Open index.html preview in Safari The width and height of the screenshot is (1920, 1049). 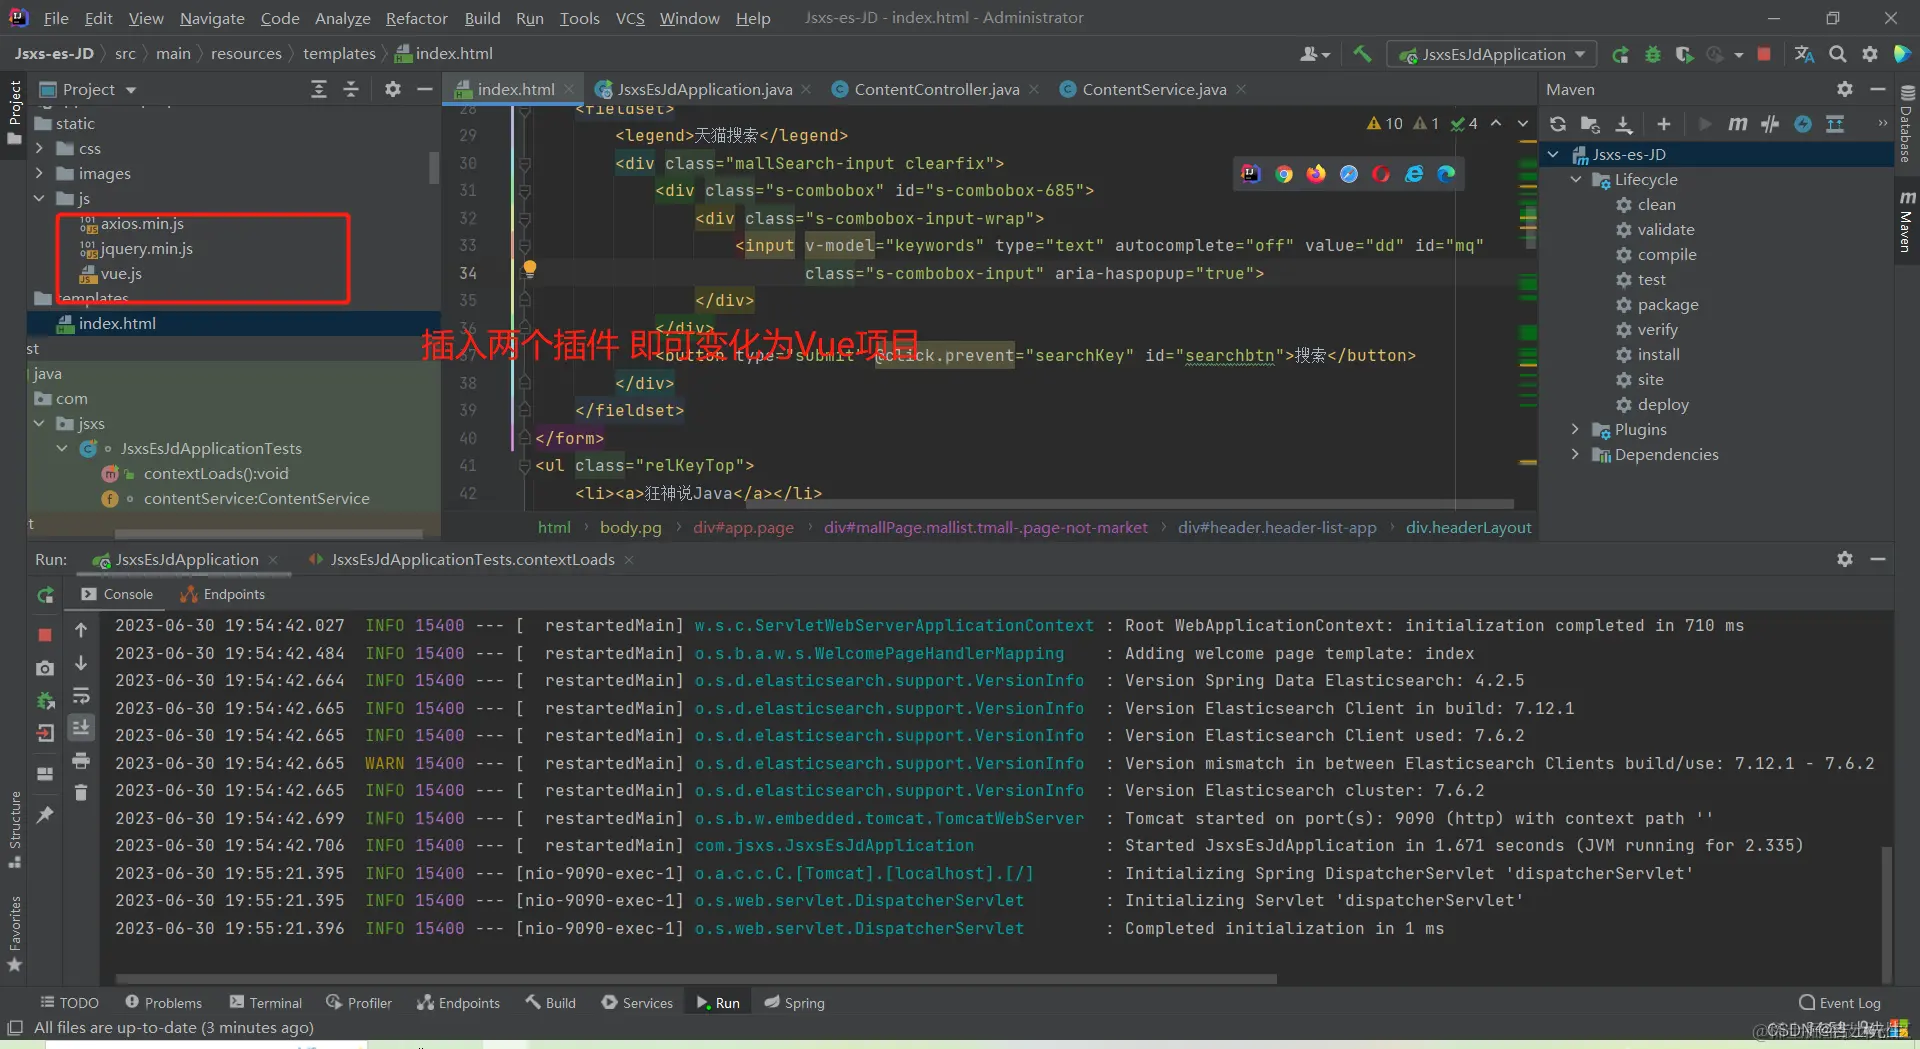tap(1349, 174)
